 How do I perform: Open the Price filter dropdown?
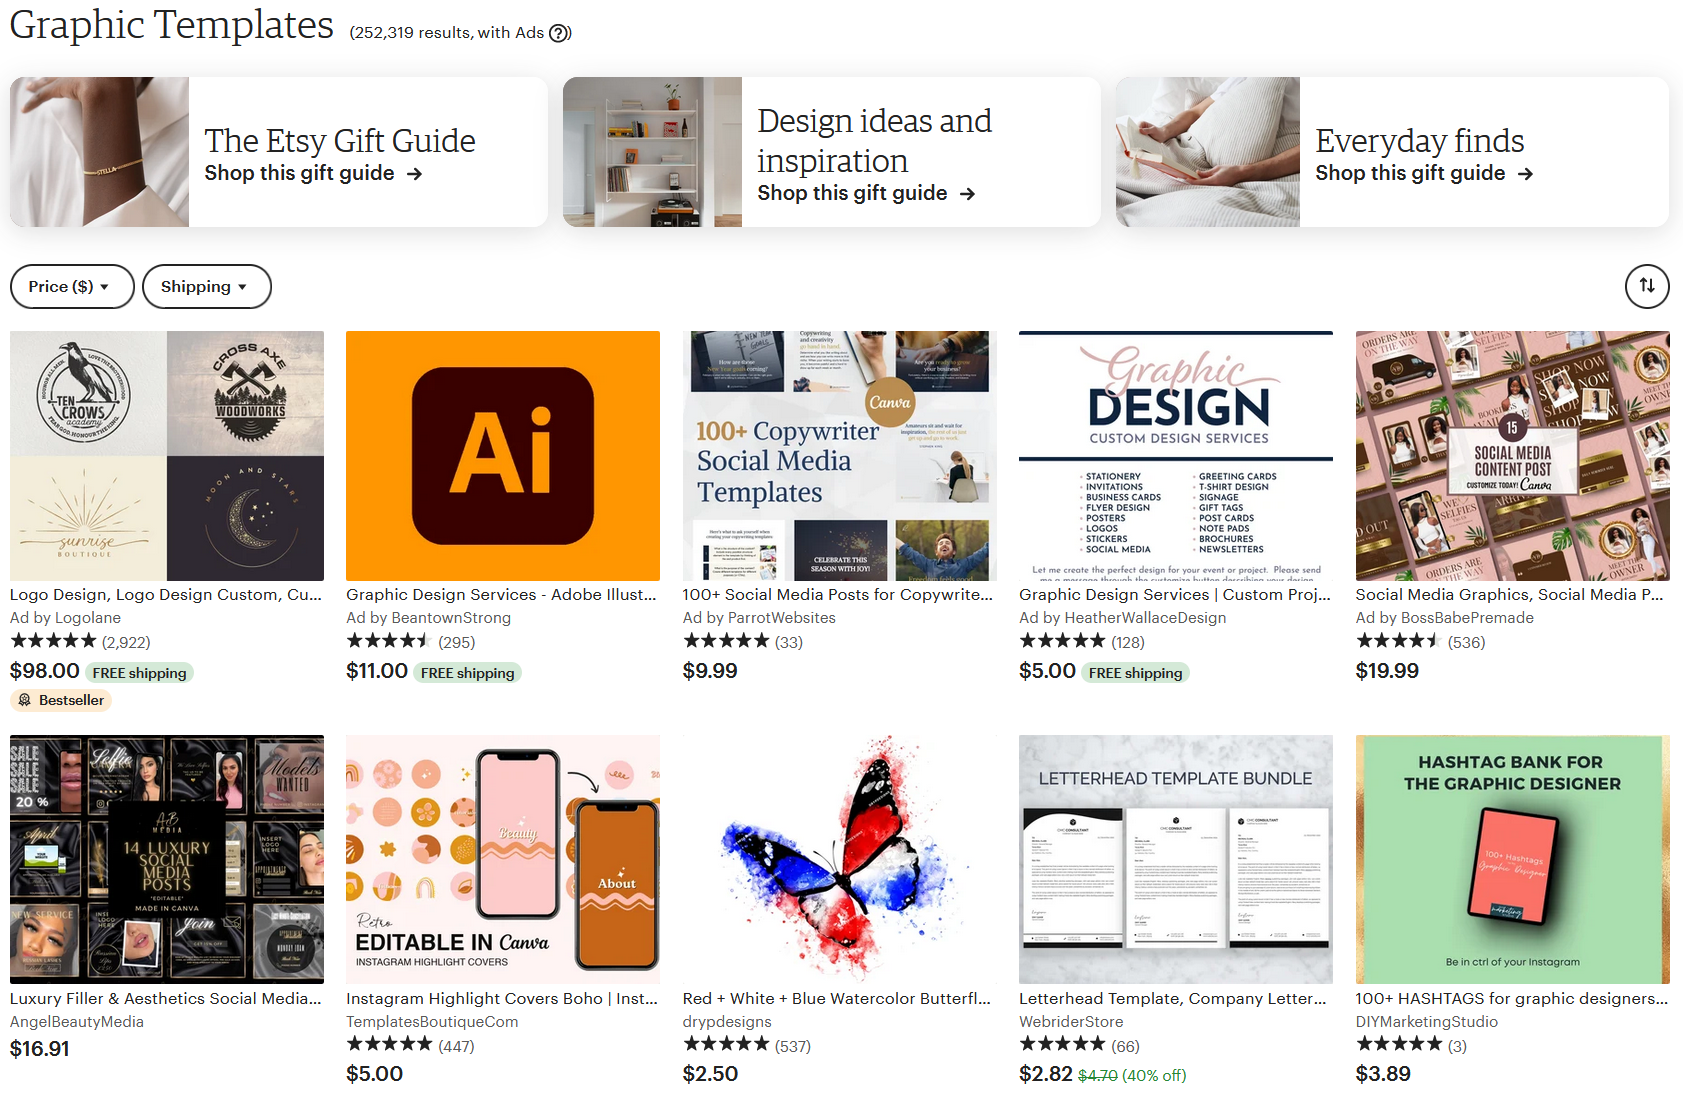71,286
